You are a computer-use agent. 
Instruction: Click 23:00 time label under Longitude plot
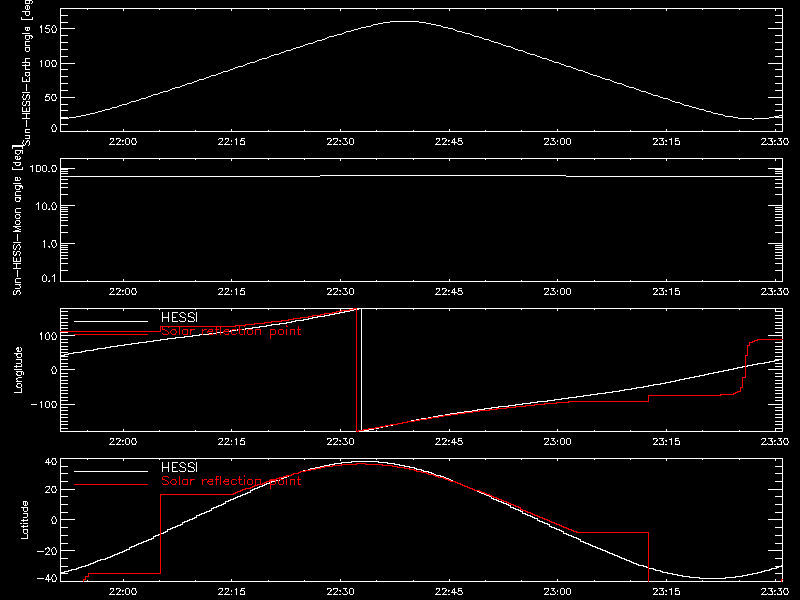(558, 442)
